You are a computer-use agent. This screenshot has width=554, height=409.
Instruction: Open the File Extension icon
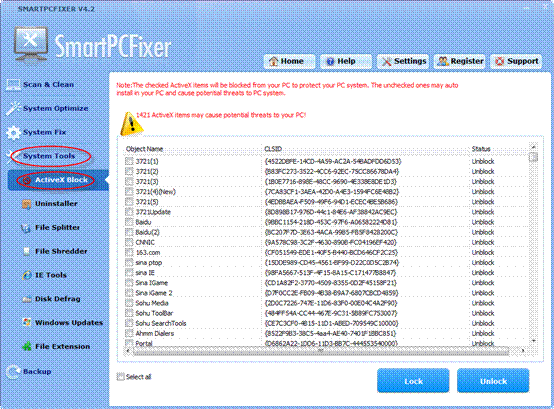tap(27, 346)
